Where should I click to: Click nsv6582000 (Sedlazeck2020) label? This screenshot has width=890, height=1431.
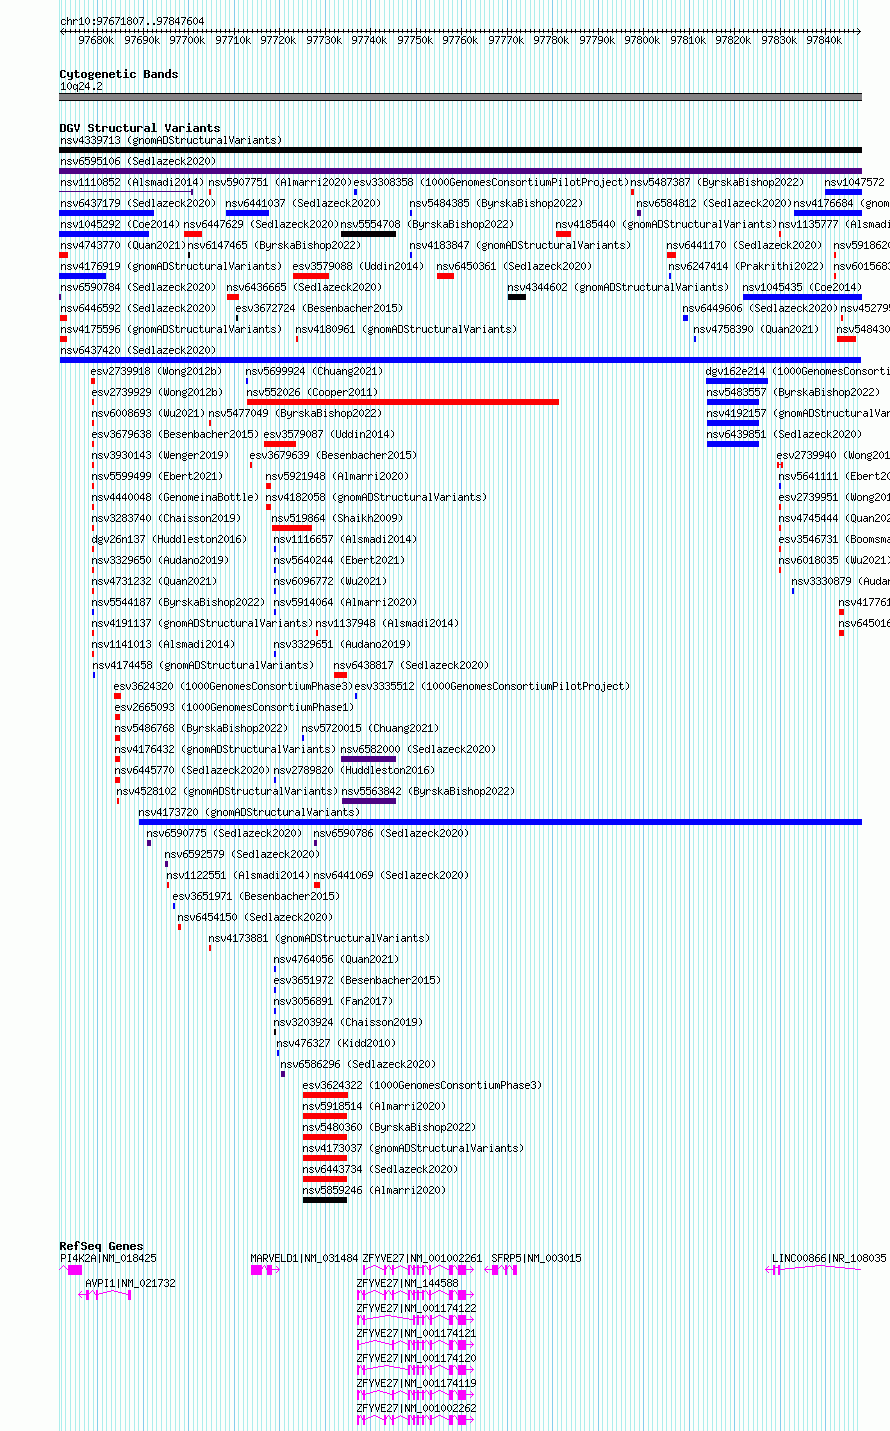419,749
